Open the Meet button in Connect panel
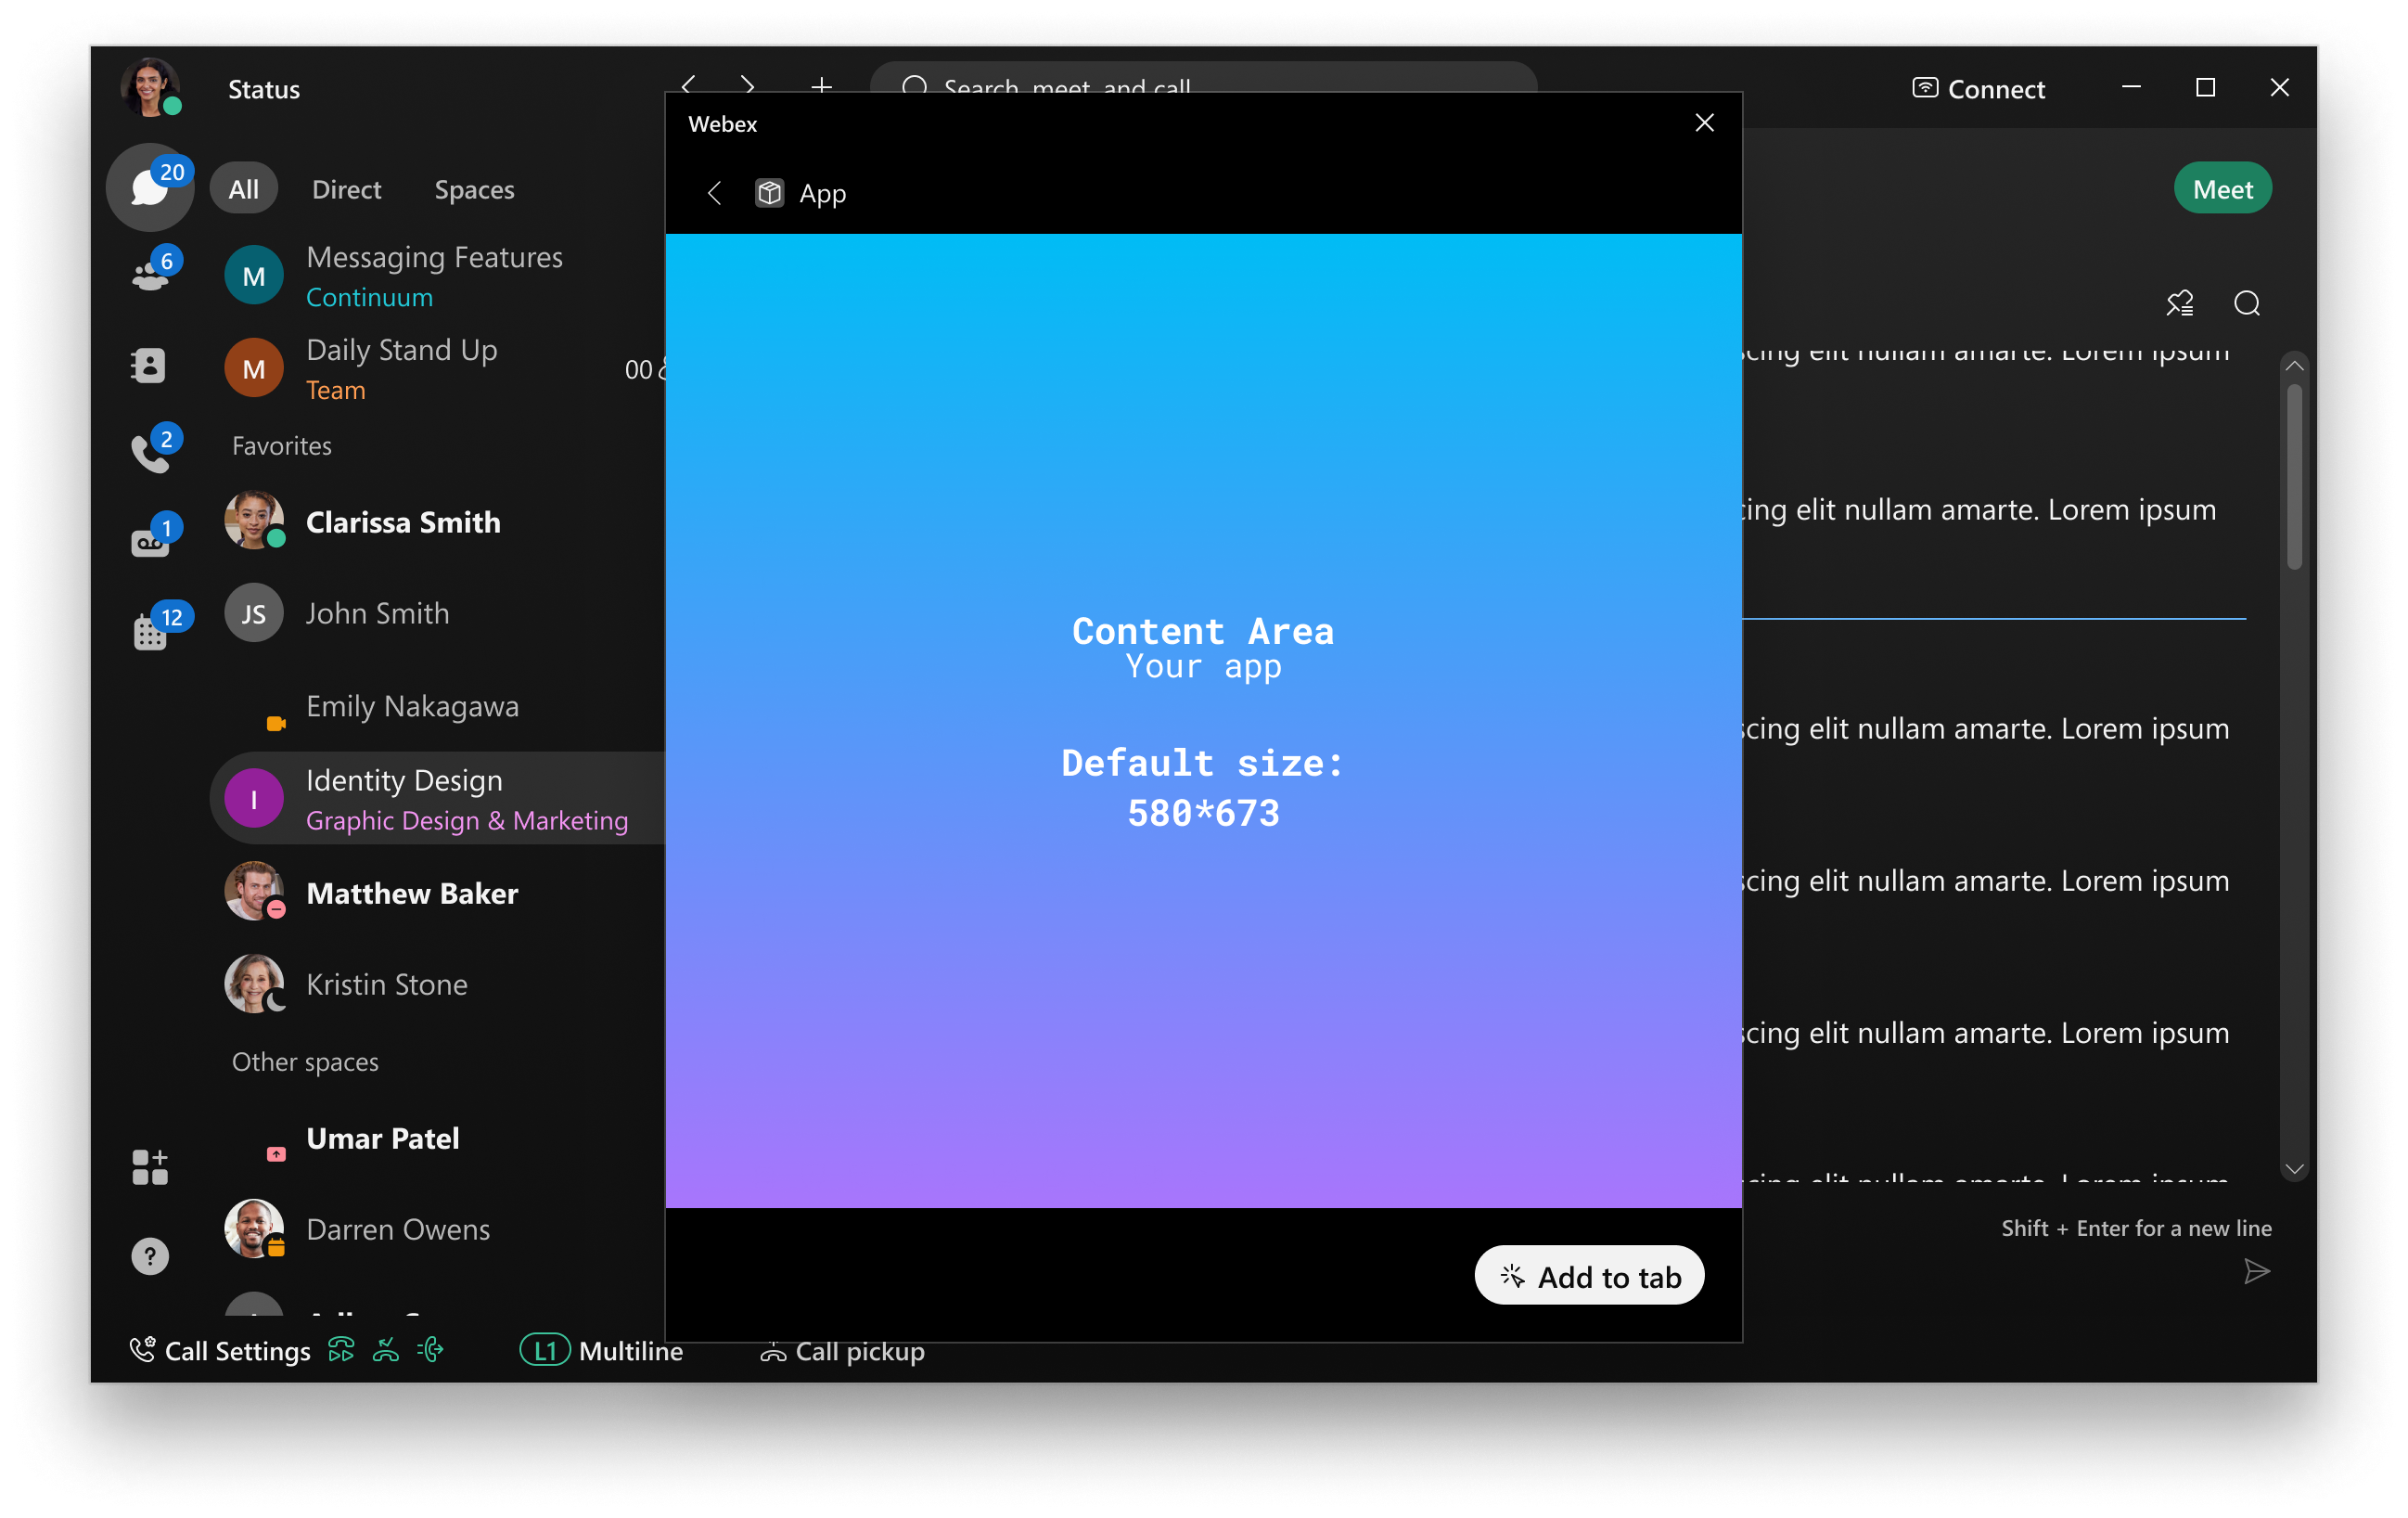This screenshot has width=2408, height=1518. tap(2222, 189)
